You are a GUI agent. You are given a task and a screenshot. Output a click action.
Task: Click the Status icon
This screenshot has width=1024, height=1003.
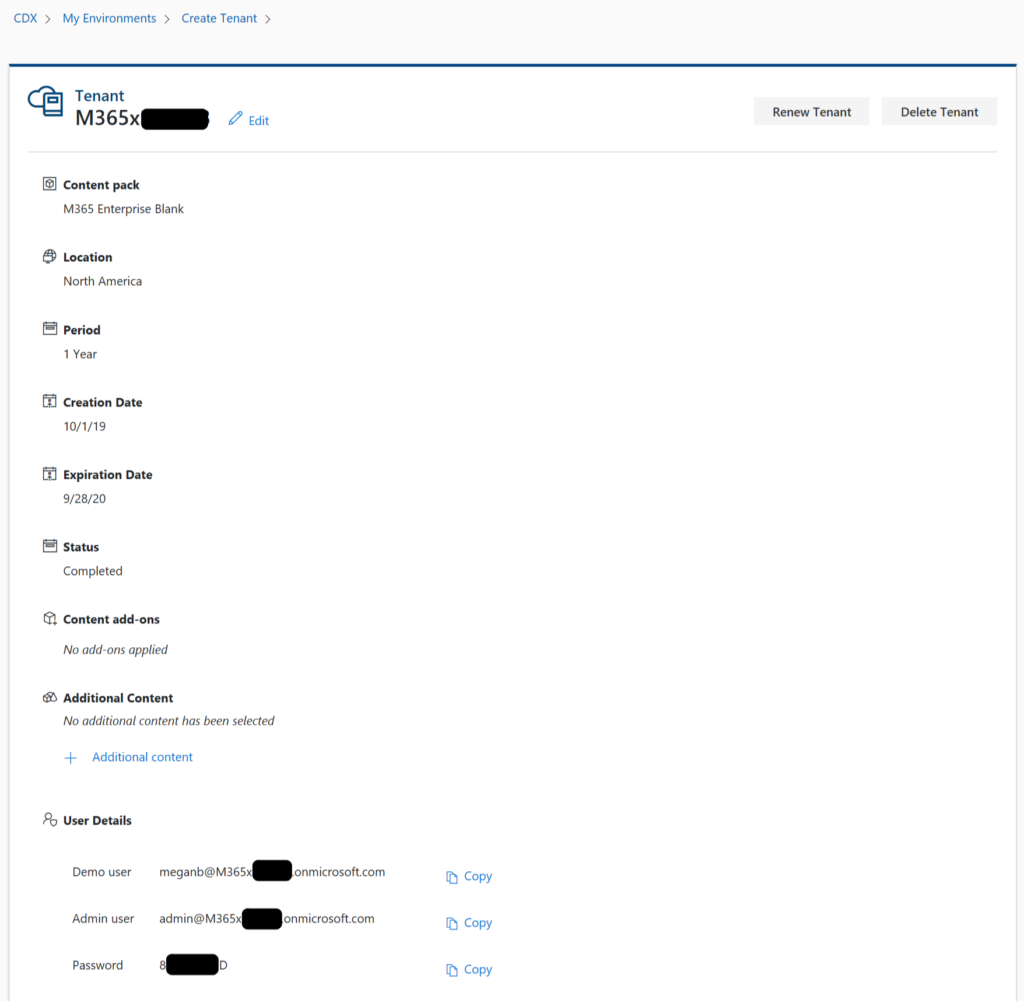click(x=50, y=546)
